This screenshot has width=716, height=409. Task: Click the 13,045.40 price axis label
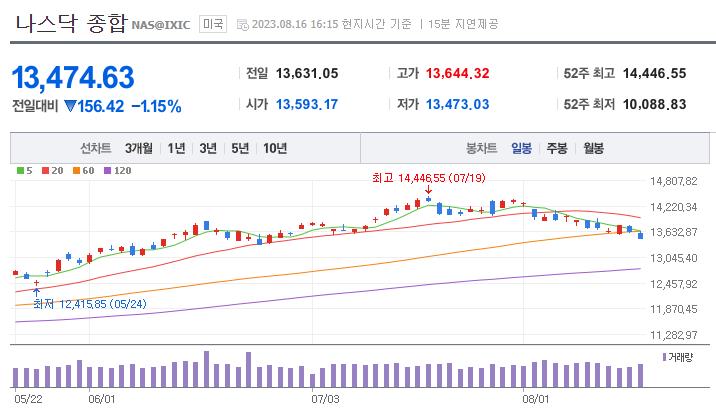(x=674, y=258)
